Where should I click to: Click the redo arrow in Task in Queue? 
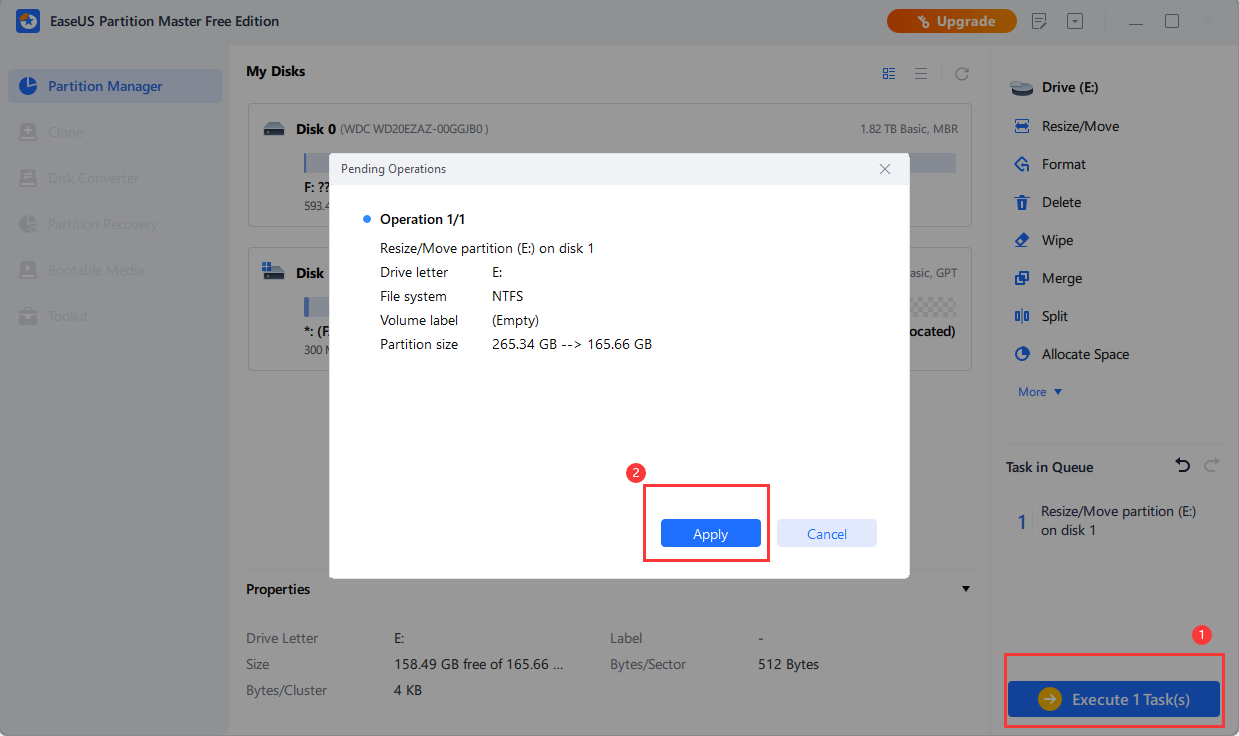(1212, 466)
